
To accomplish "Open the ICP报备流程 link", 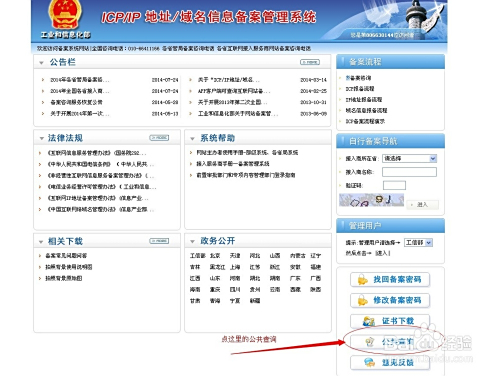I will 360,89.
